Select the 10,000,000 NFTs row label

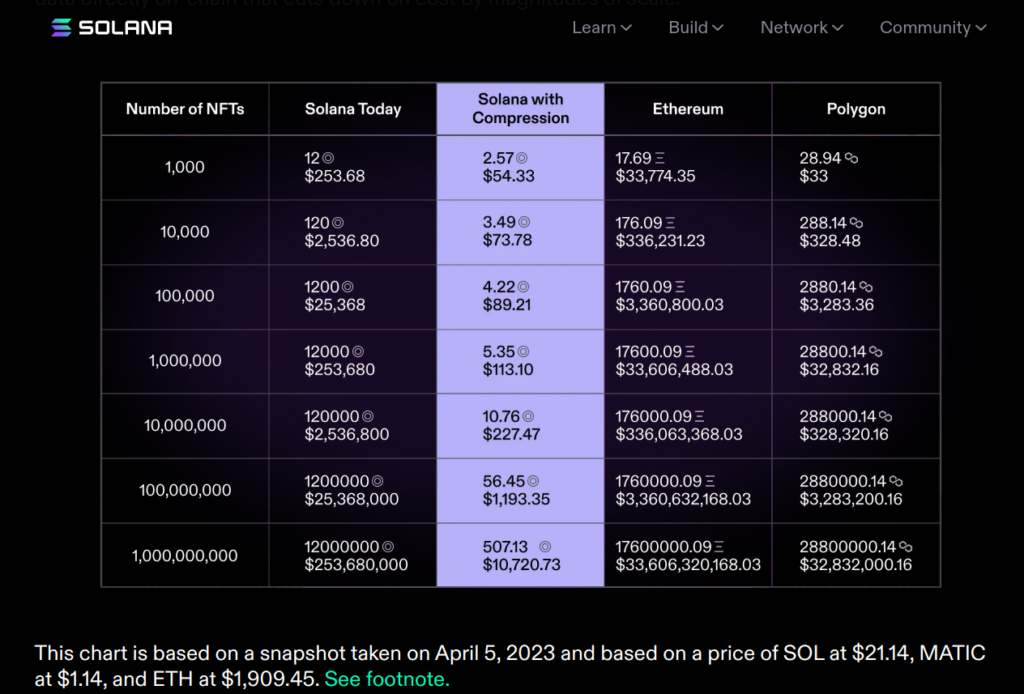[185, 426]
